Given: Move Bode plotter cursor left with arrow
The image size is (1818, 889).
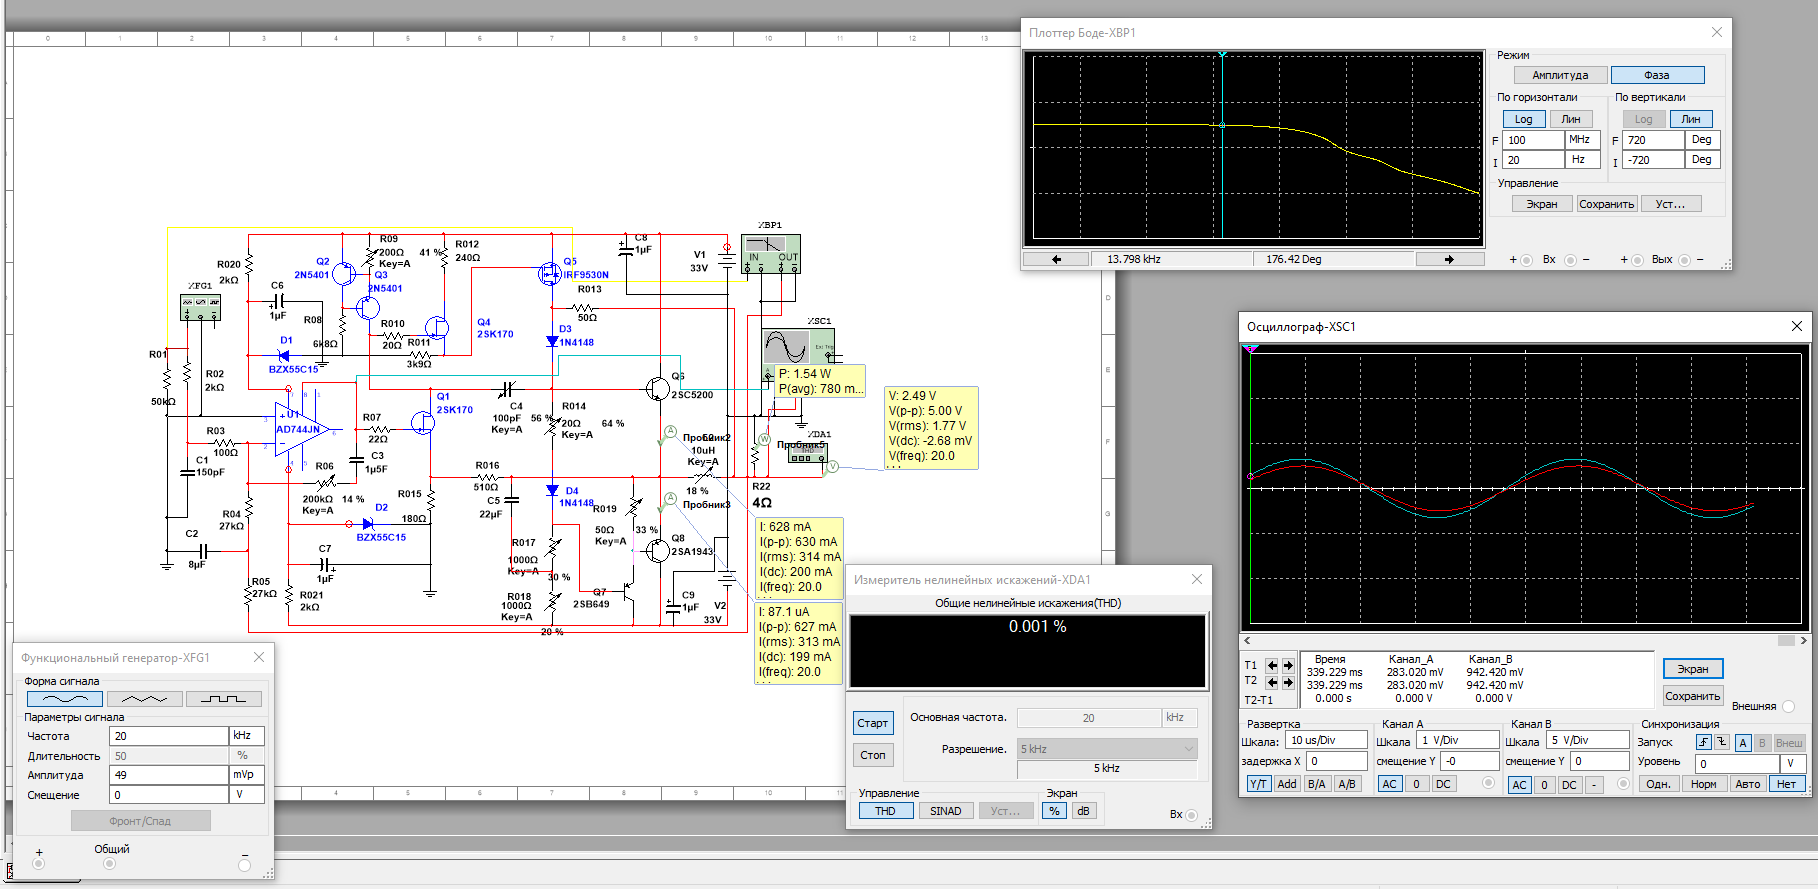Looking at the screenshot, I should click(1056, 259).
